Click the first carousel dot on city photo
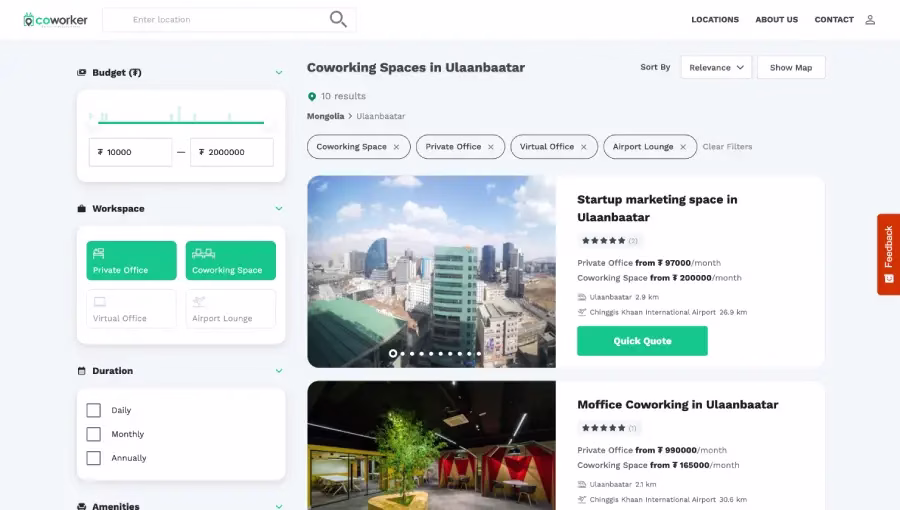 [393, 353]
